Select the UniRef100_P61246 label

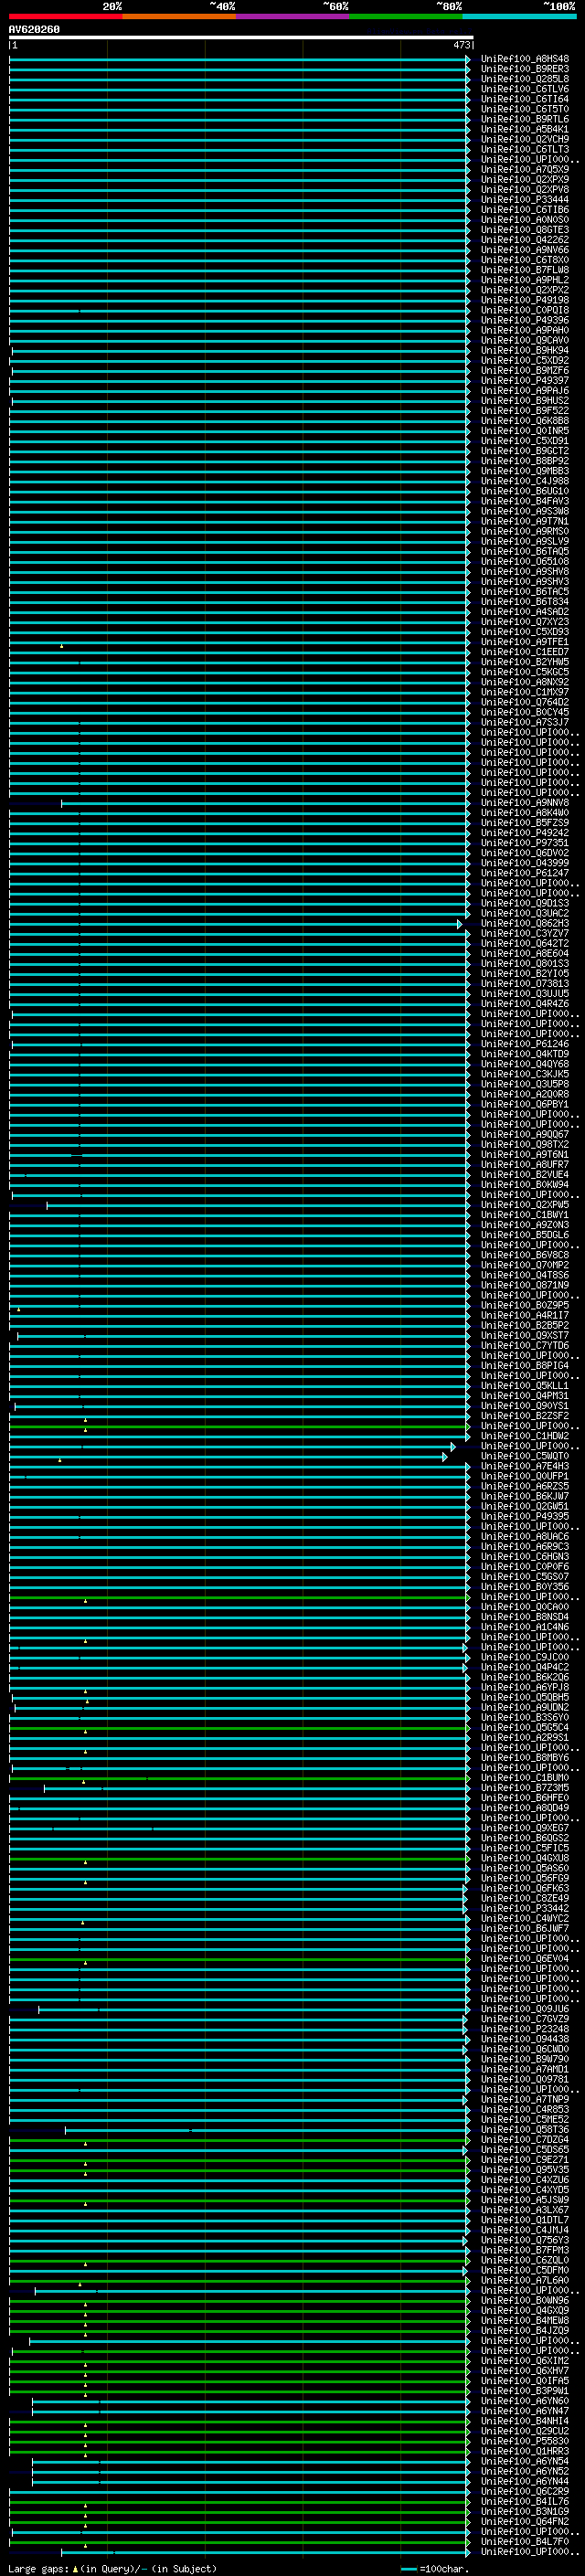click(525, 1044)
